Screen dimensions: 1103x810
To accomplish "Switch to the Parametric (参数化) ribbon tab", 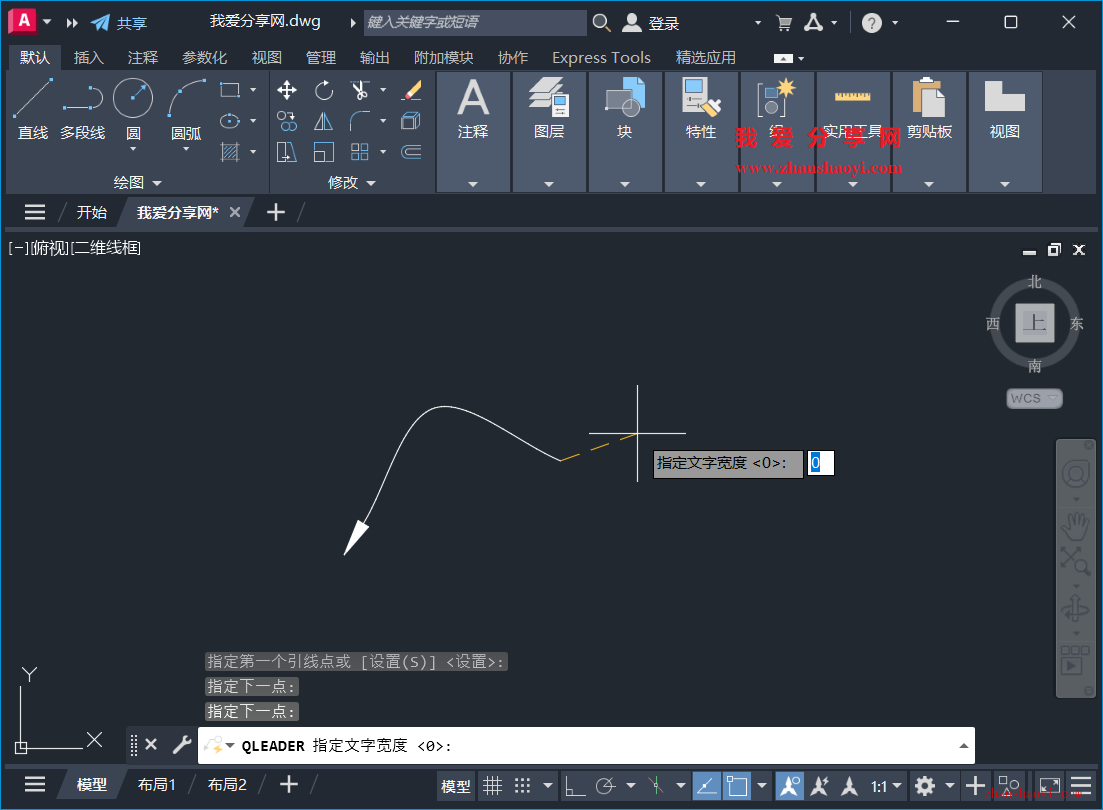I will (205, 58).
